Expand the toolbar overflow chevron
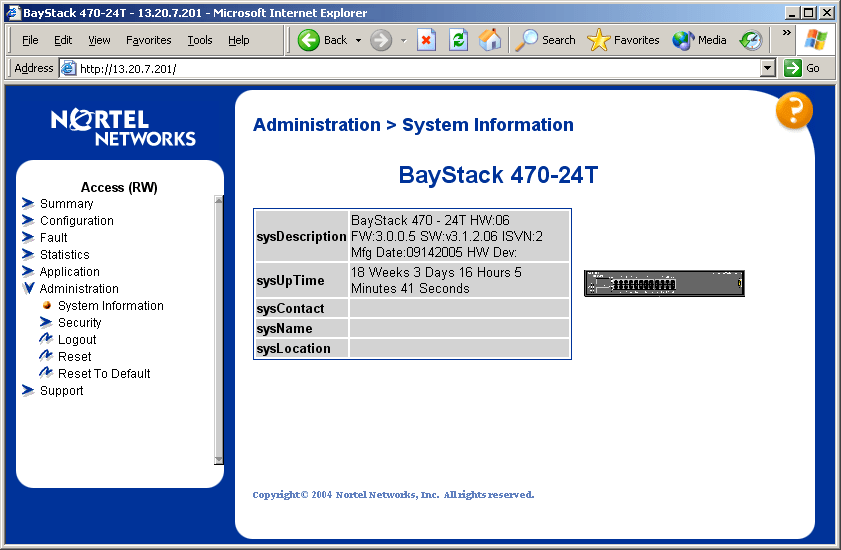 [x=786, y=33]
